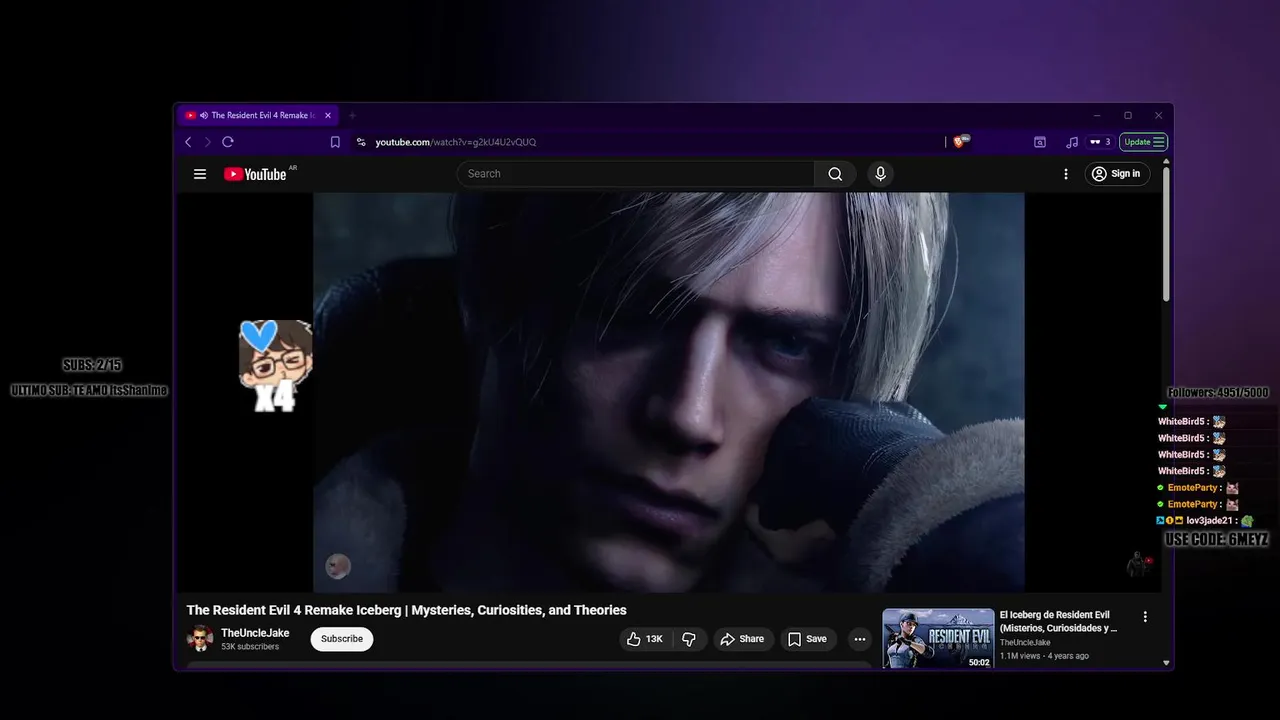Open TheUncleJake channel avatar
This screenshot has height=720, width=1280.
pos(200,639)
